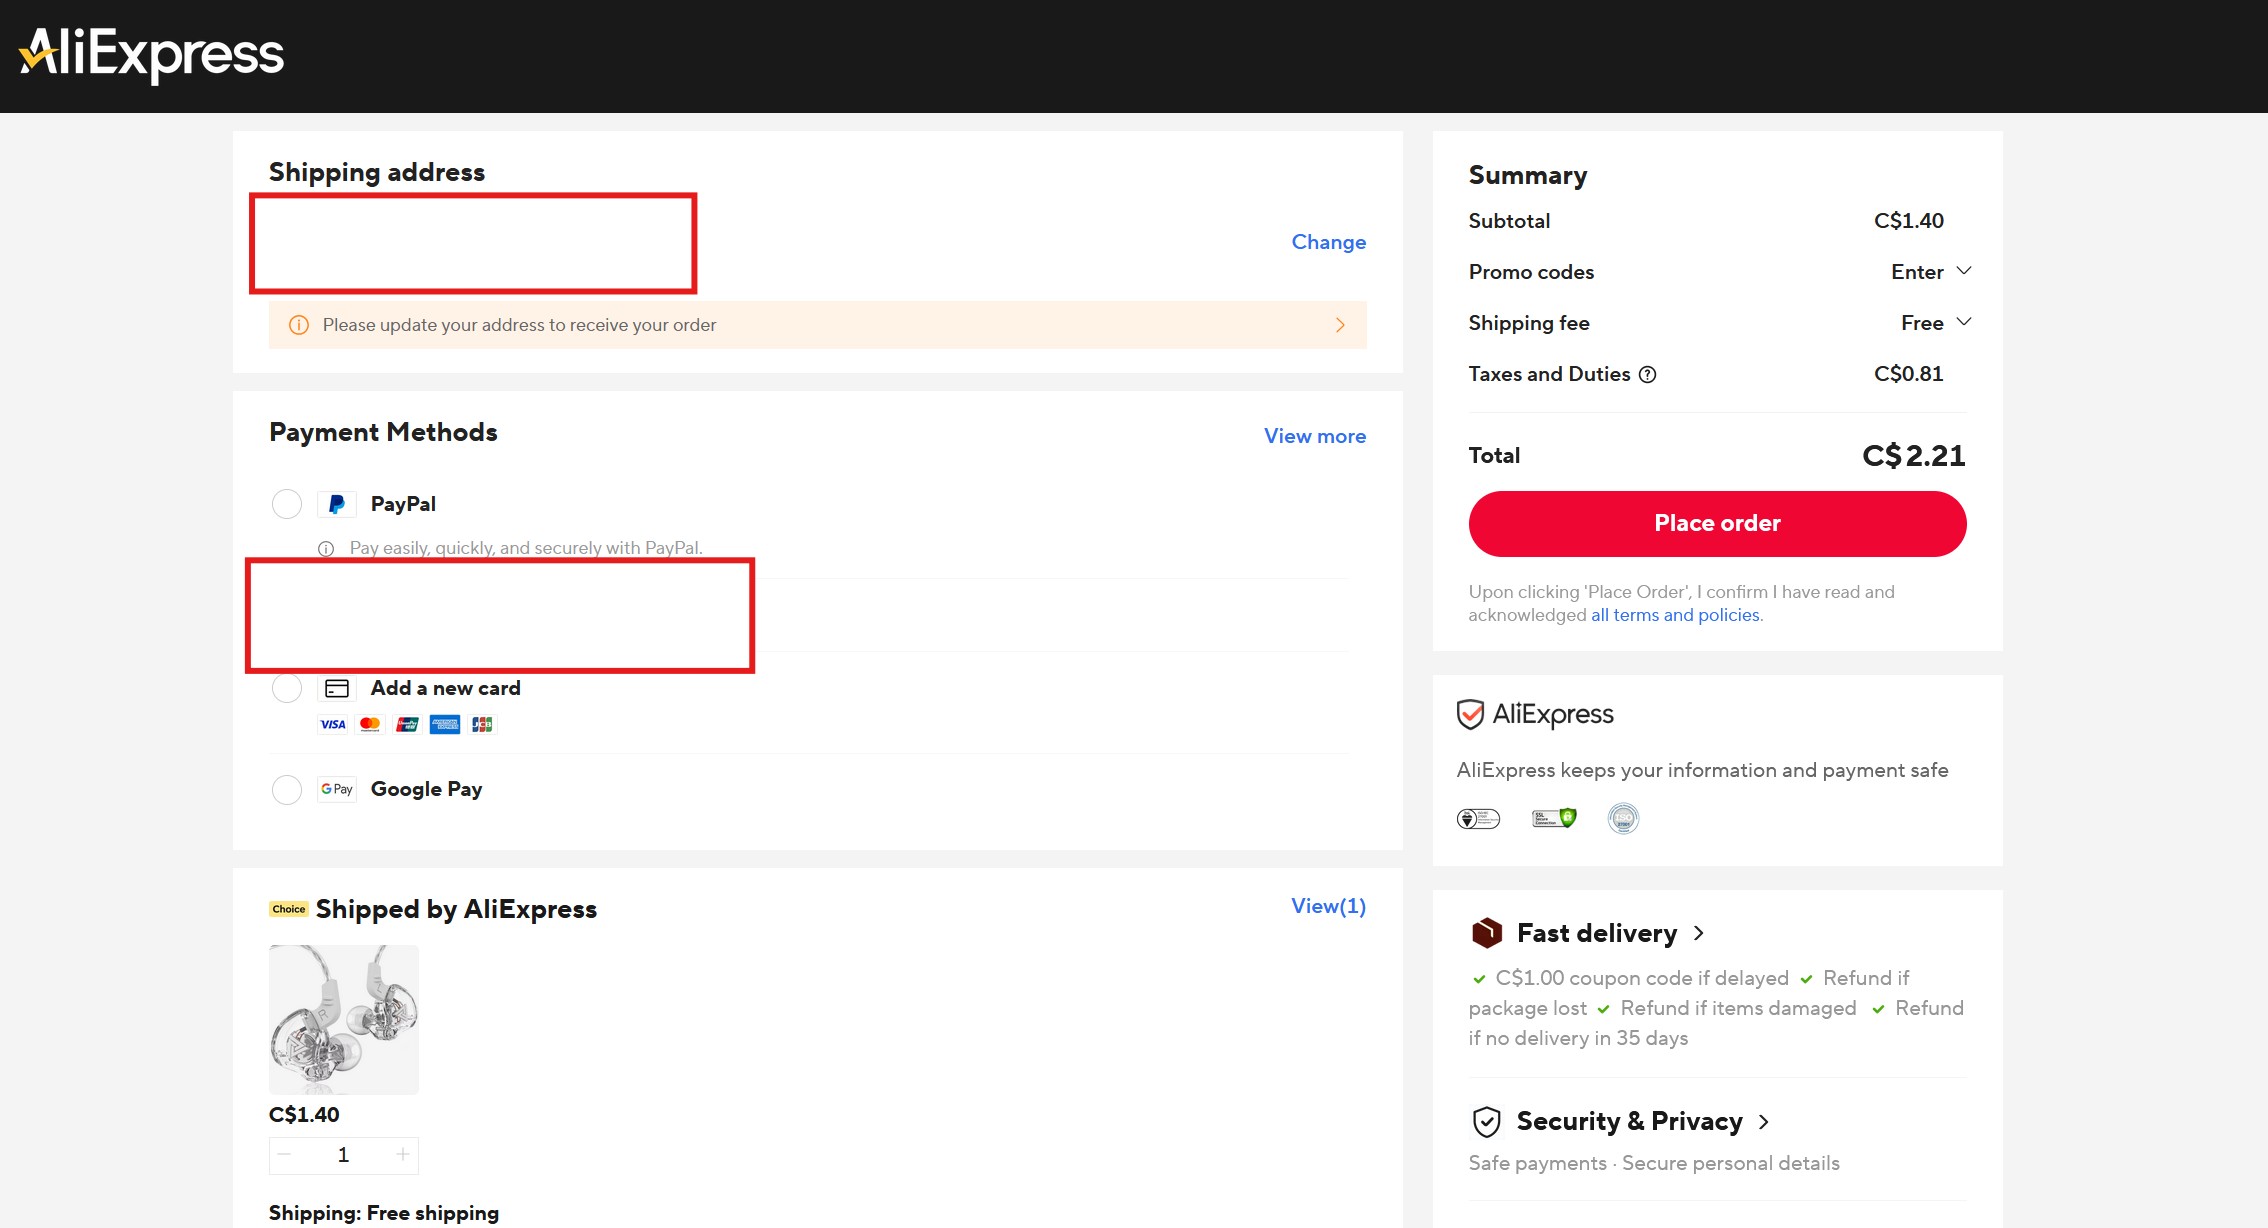Click the Visa card logo

[x=333, y=724]
